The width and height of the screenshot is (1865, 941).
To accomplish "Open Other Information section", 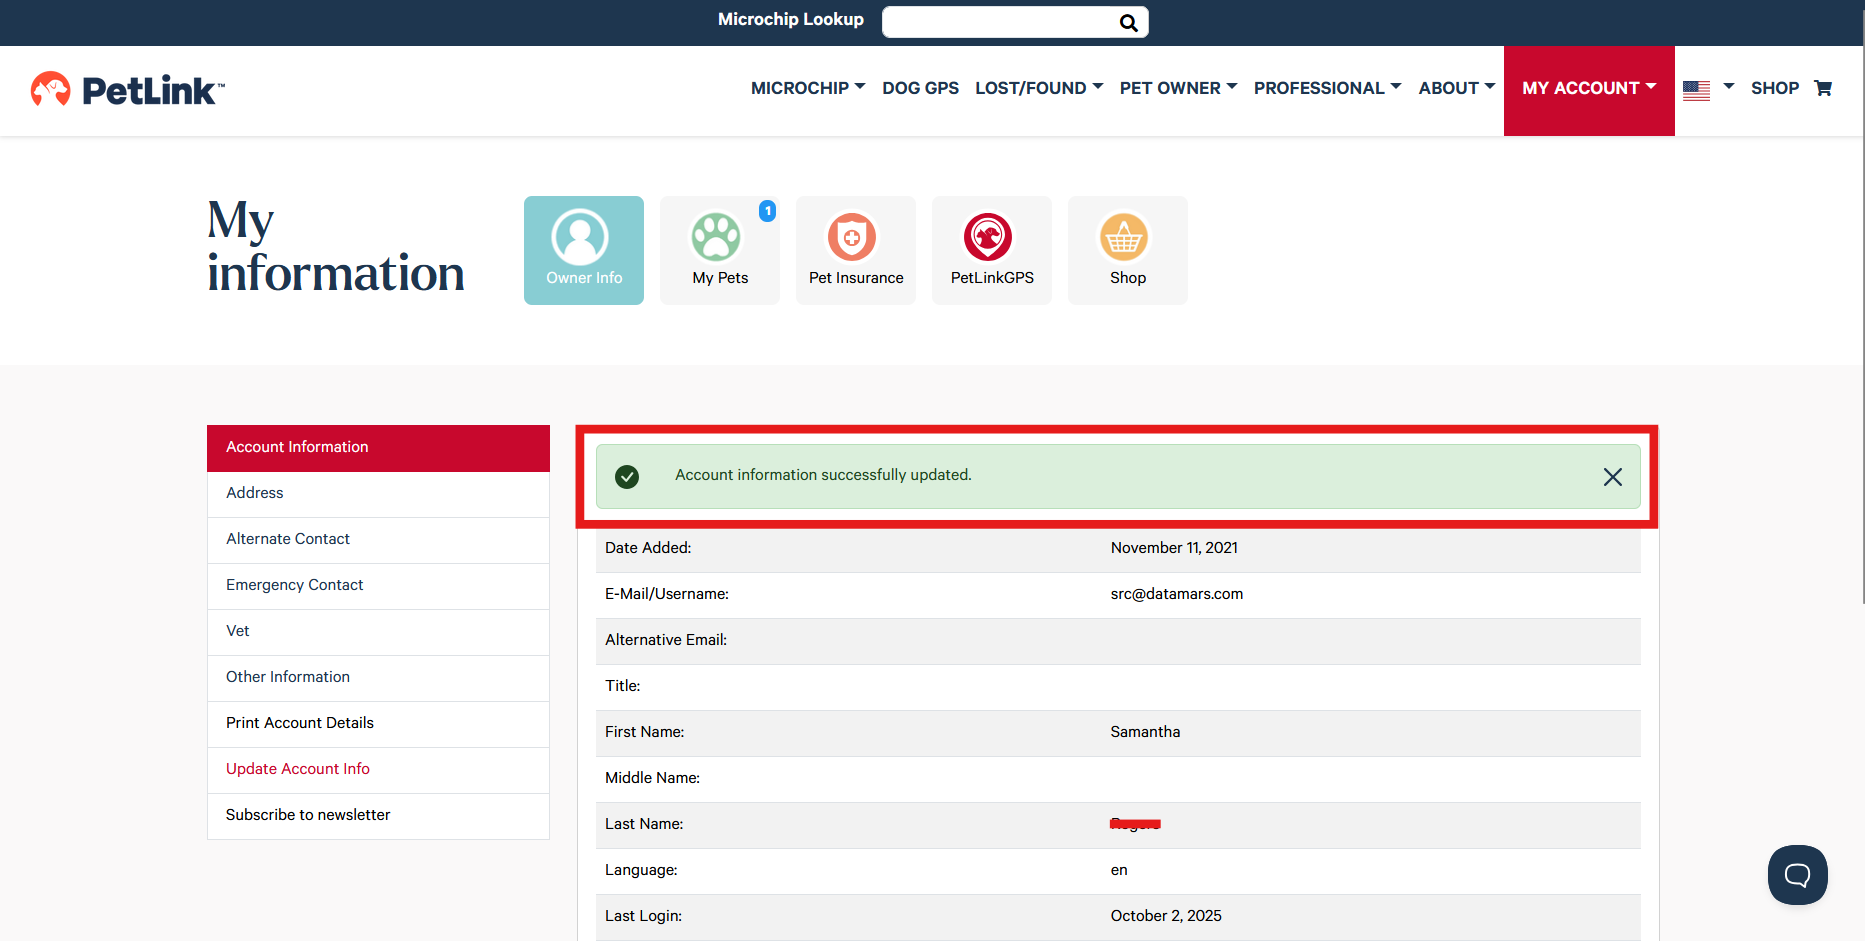I will [378, 678].
